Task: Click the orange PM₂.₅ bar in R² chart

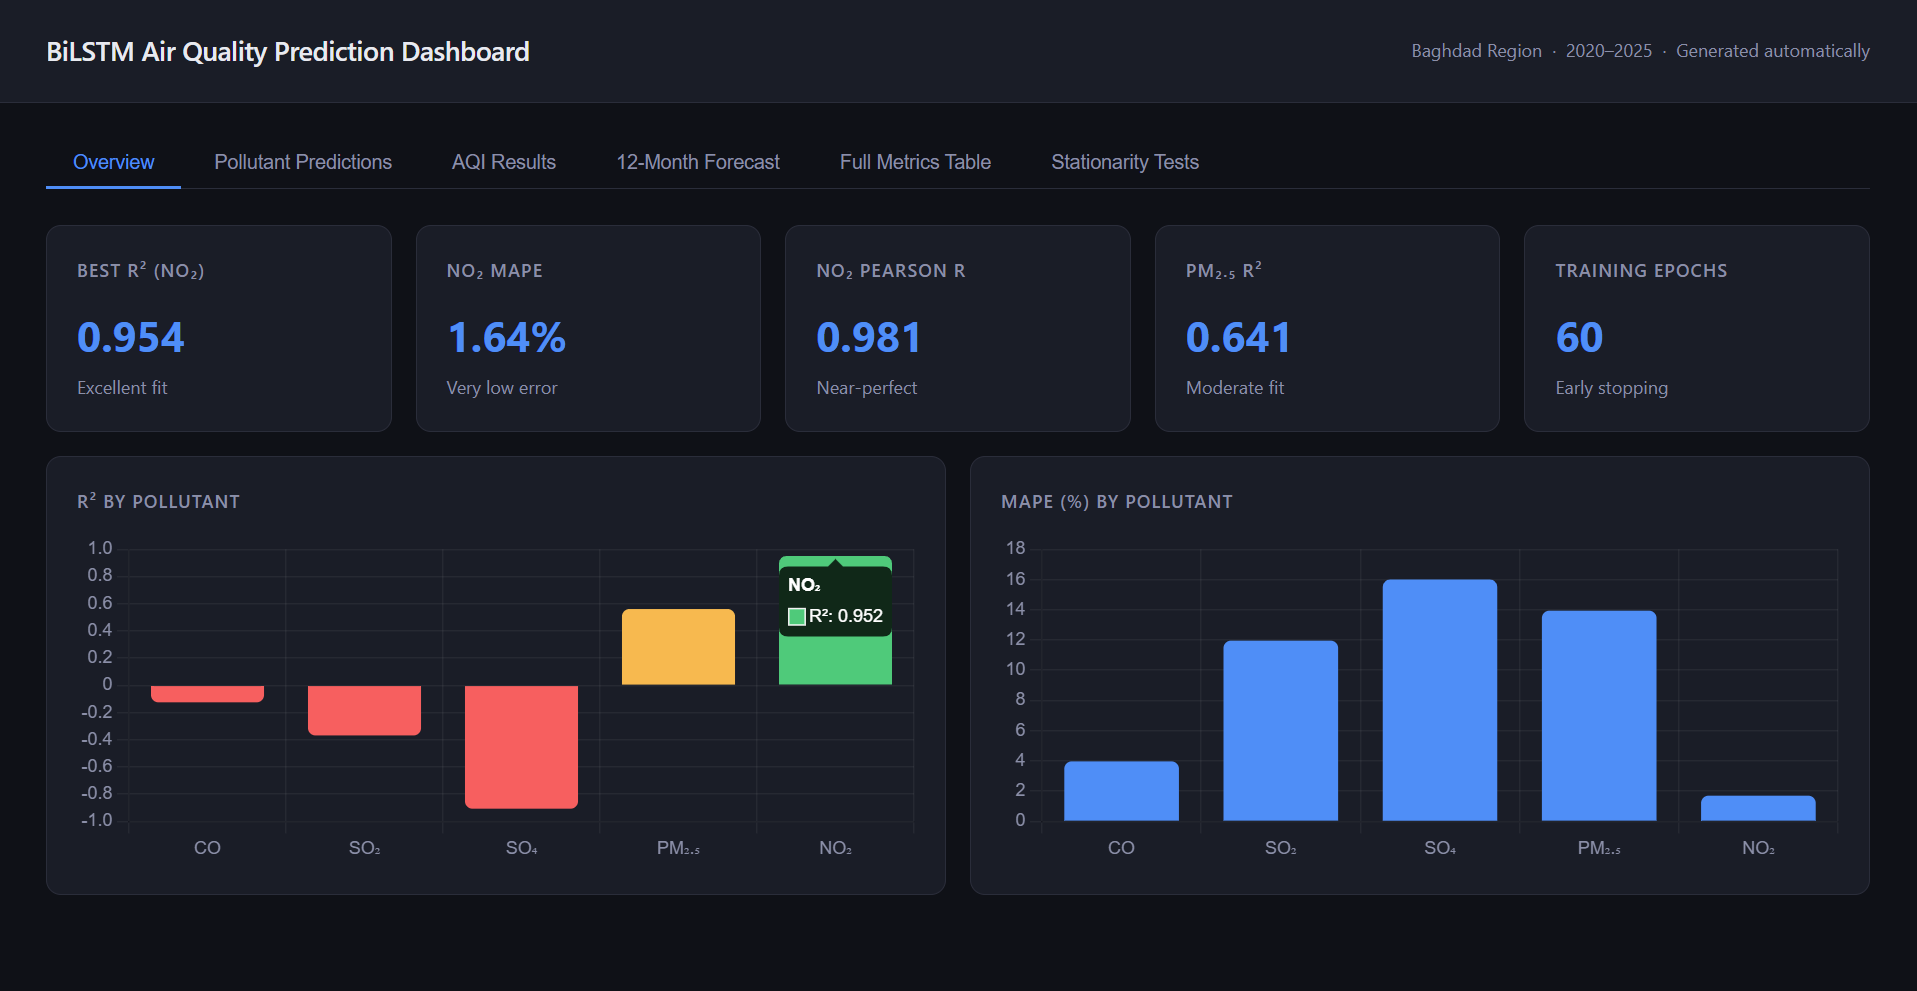Action: pyautogui.click(x=678, y=647)
